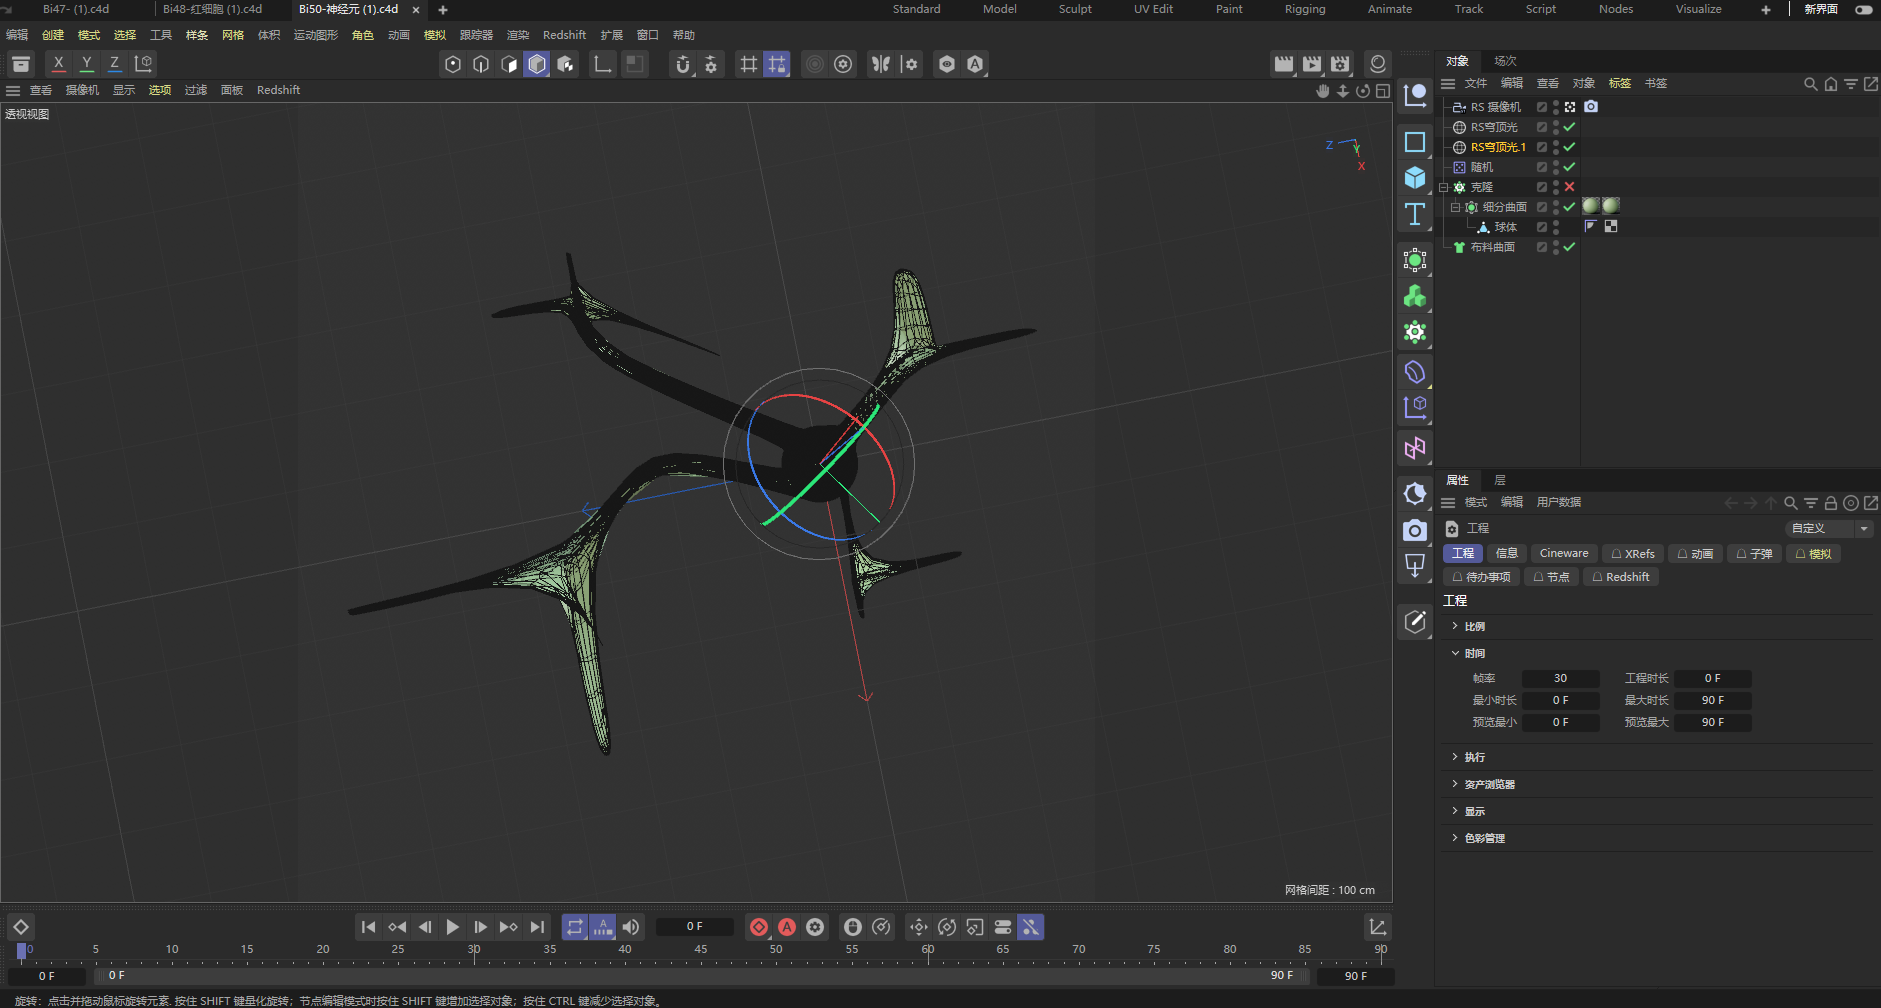Image resolution: width=1881 pixels, height=1008 pixels.
Task: Enable the snap magnet icon
Action: (683, 64)
